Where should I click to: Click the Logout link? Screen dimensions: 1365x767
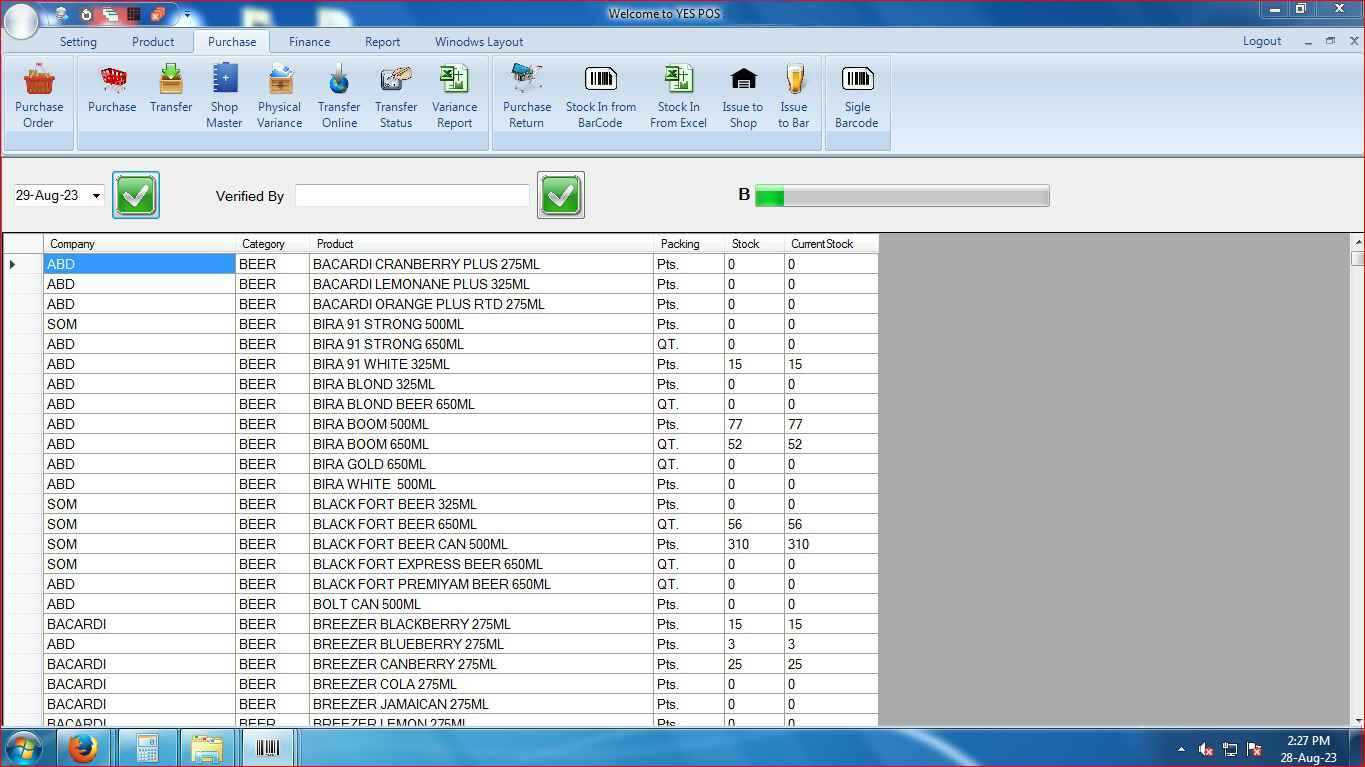click(x=1261, y=41)
